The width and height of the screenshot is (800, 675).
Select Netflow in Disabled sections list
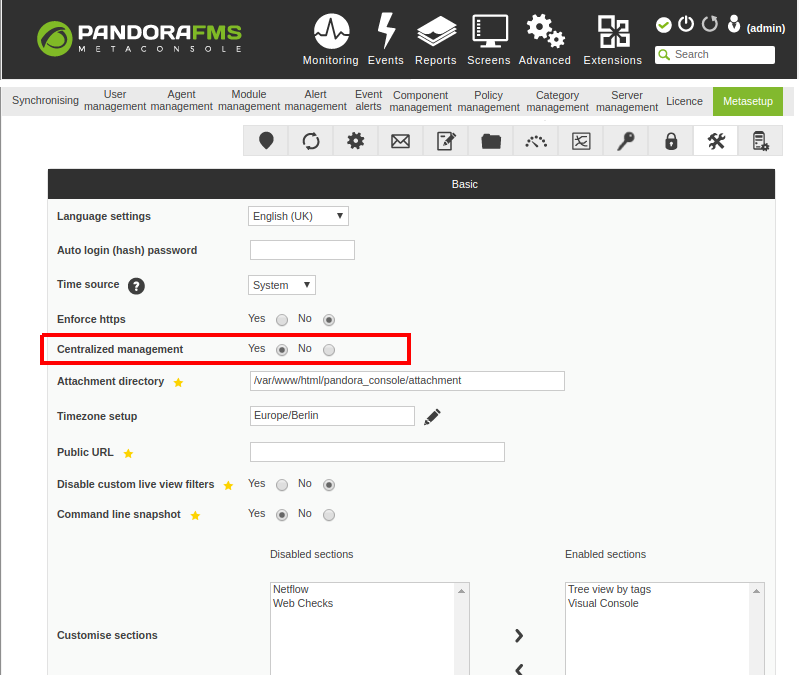[291, 589]
